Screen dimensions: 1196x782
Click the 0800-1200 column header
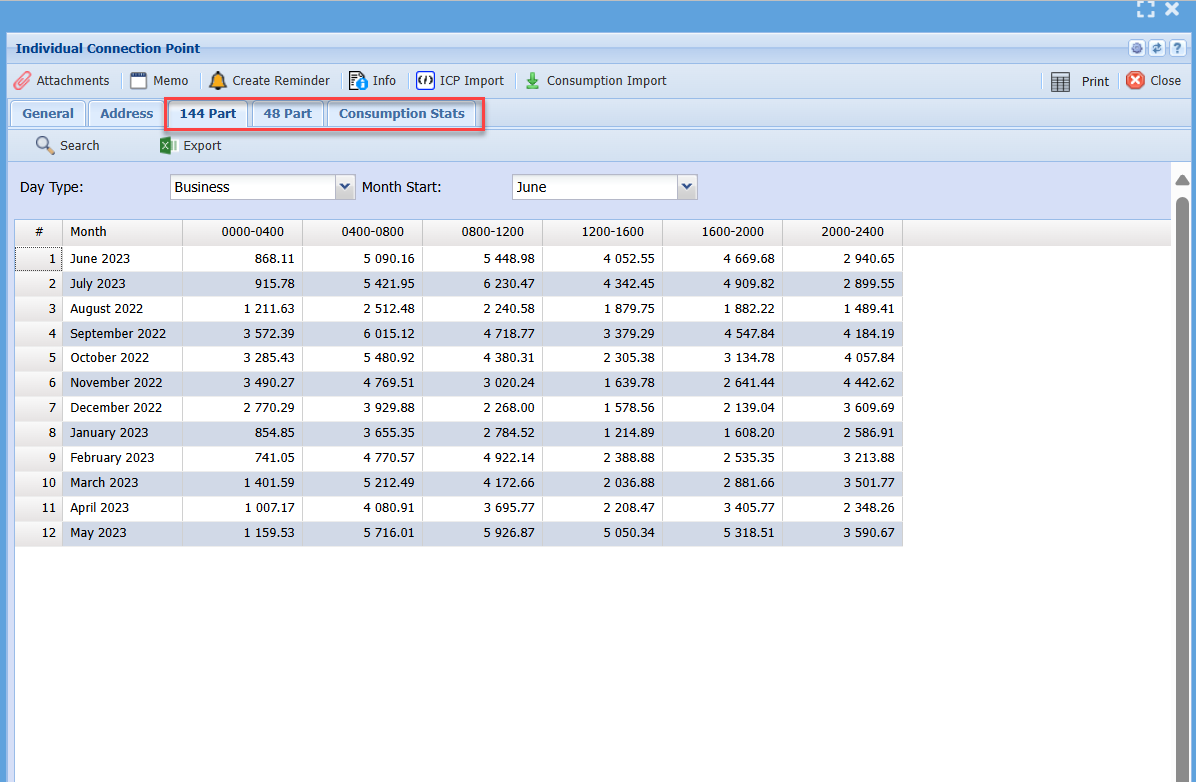(x=492, y=232)
